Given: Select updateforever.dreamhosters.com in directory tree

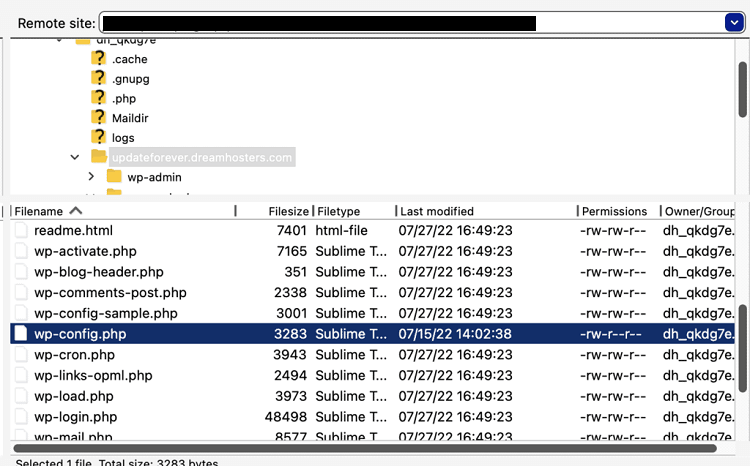Looking at the screenshot, I should 202,157.
